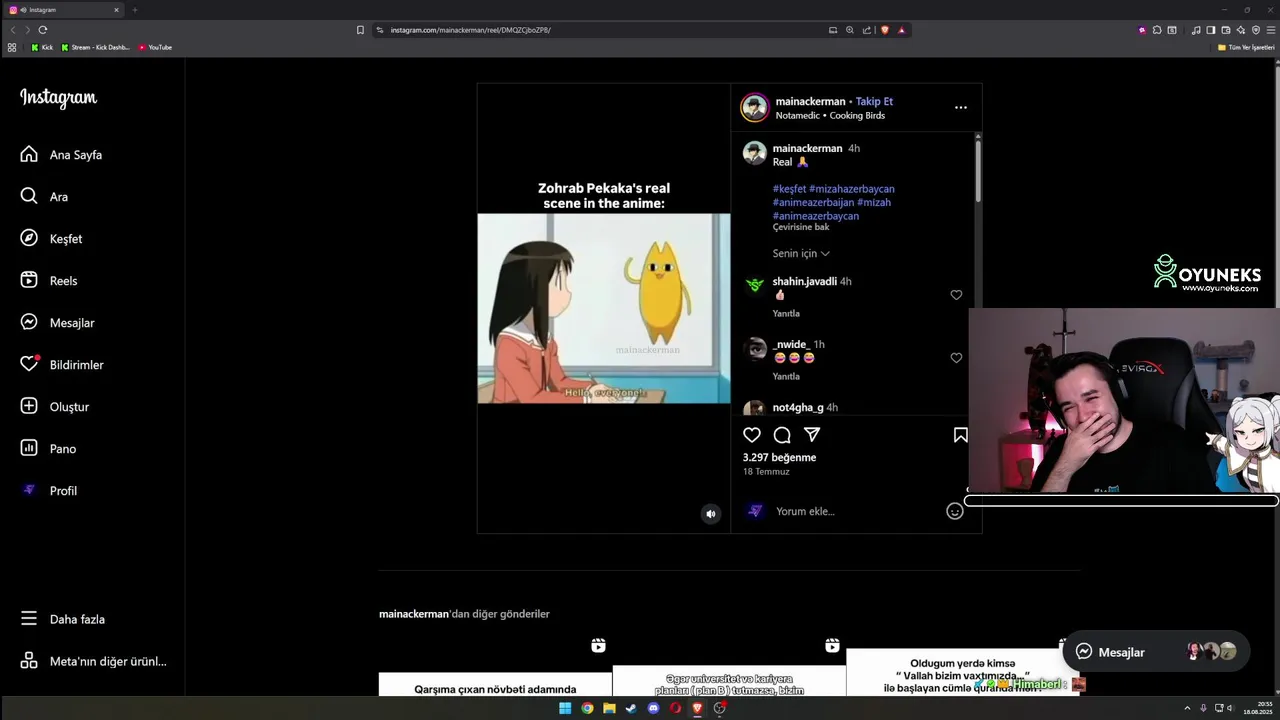Open Discord from the taskbar

coord(653,708)
